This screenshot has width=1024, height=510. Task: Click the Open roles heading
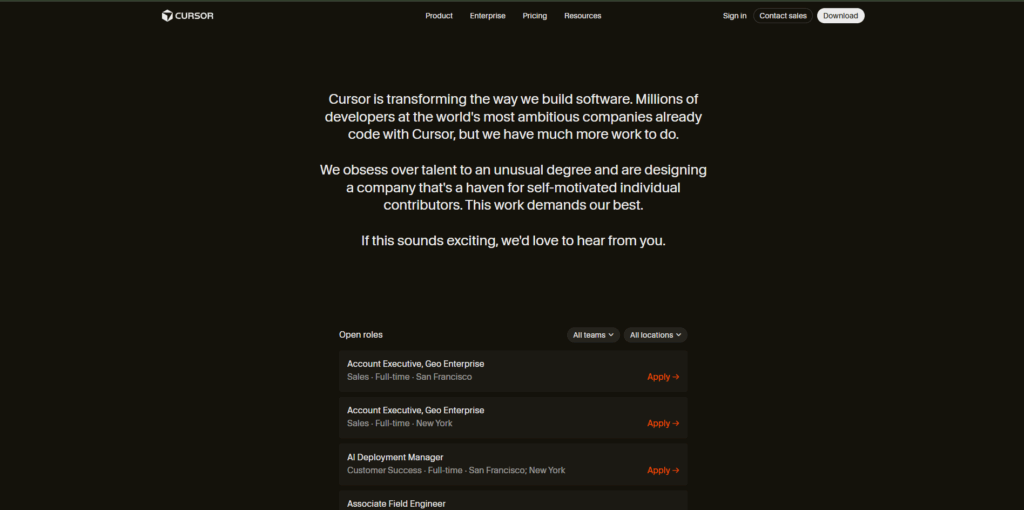360,335
